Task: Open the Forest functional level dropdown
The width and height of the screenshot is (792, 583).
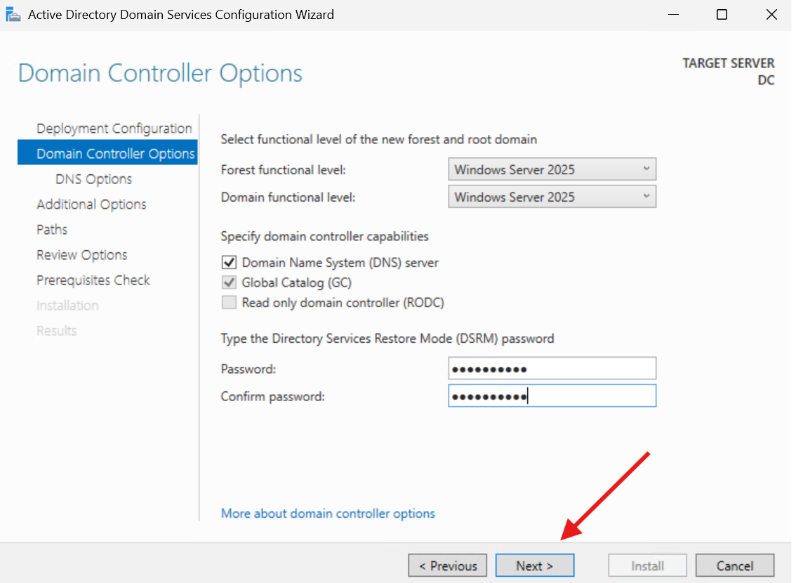Action: pos(552,170)
